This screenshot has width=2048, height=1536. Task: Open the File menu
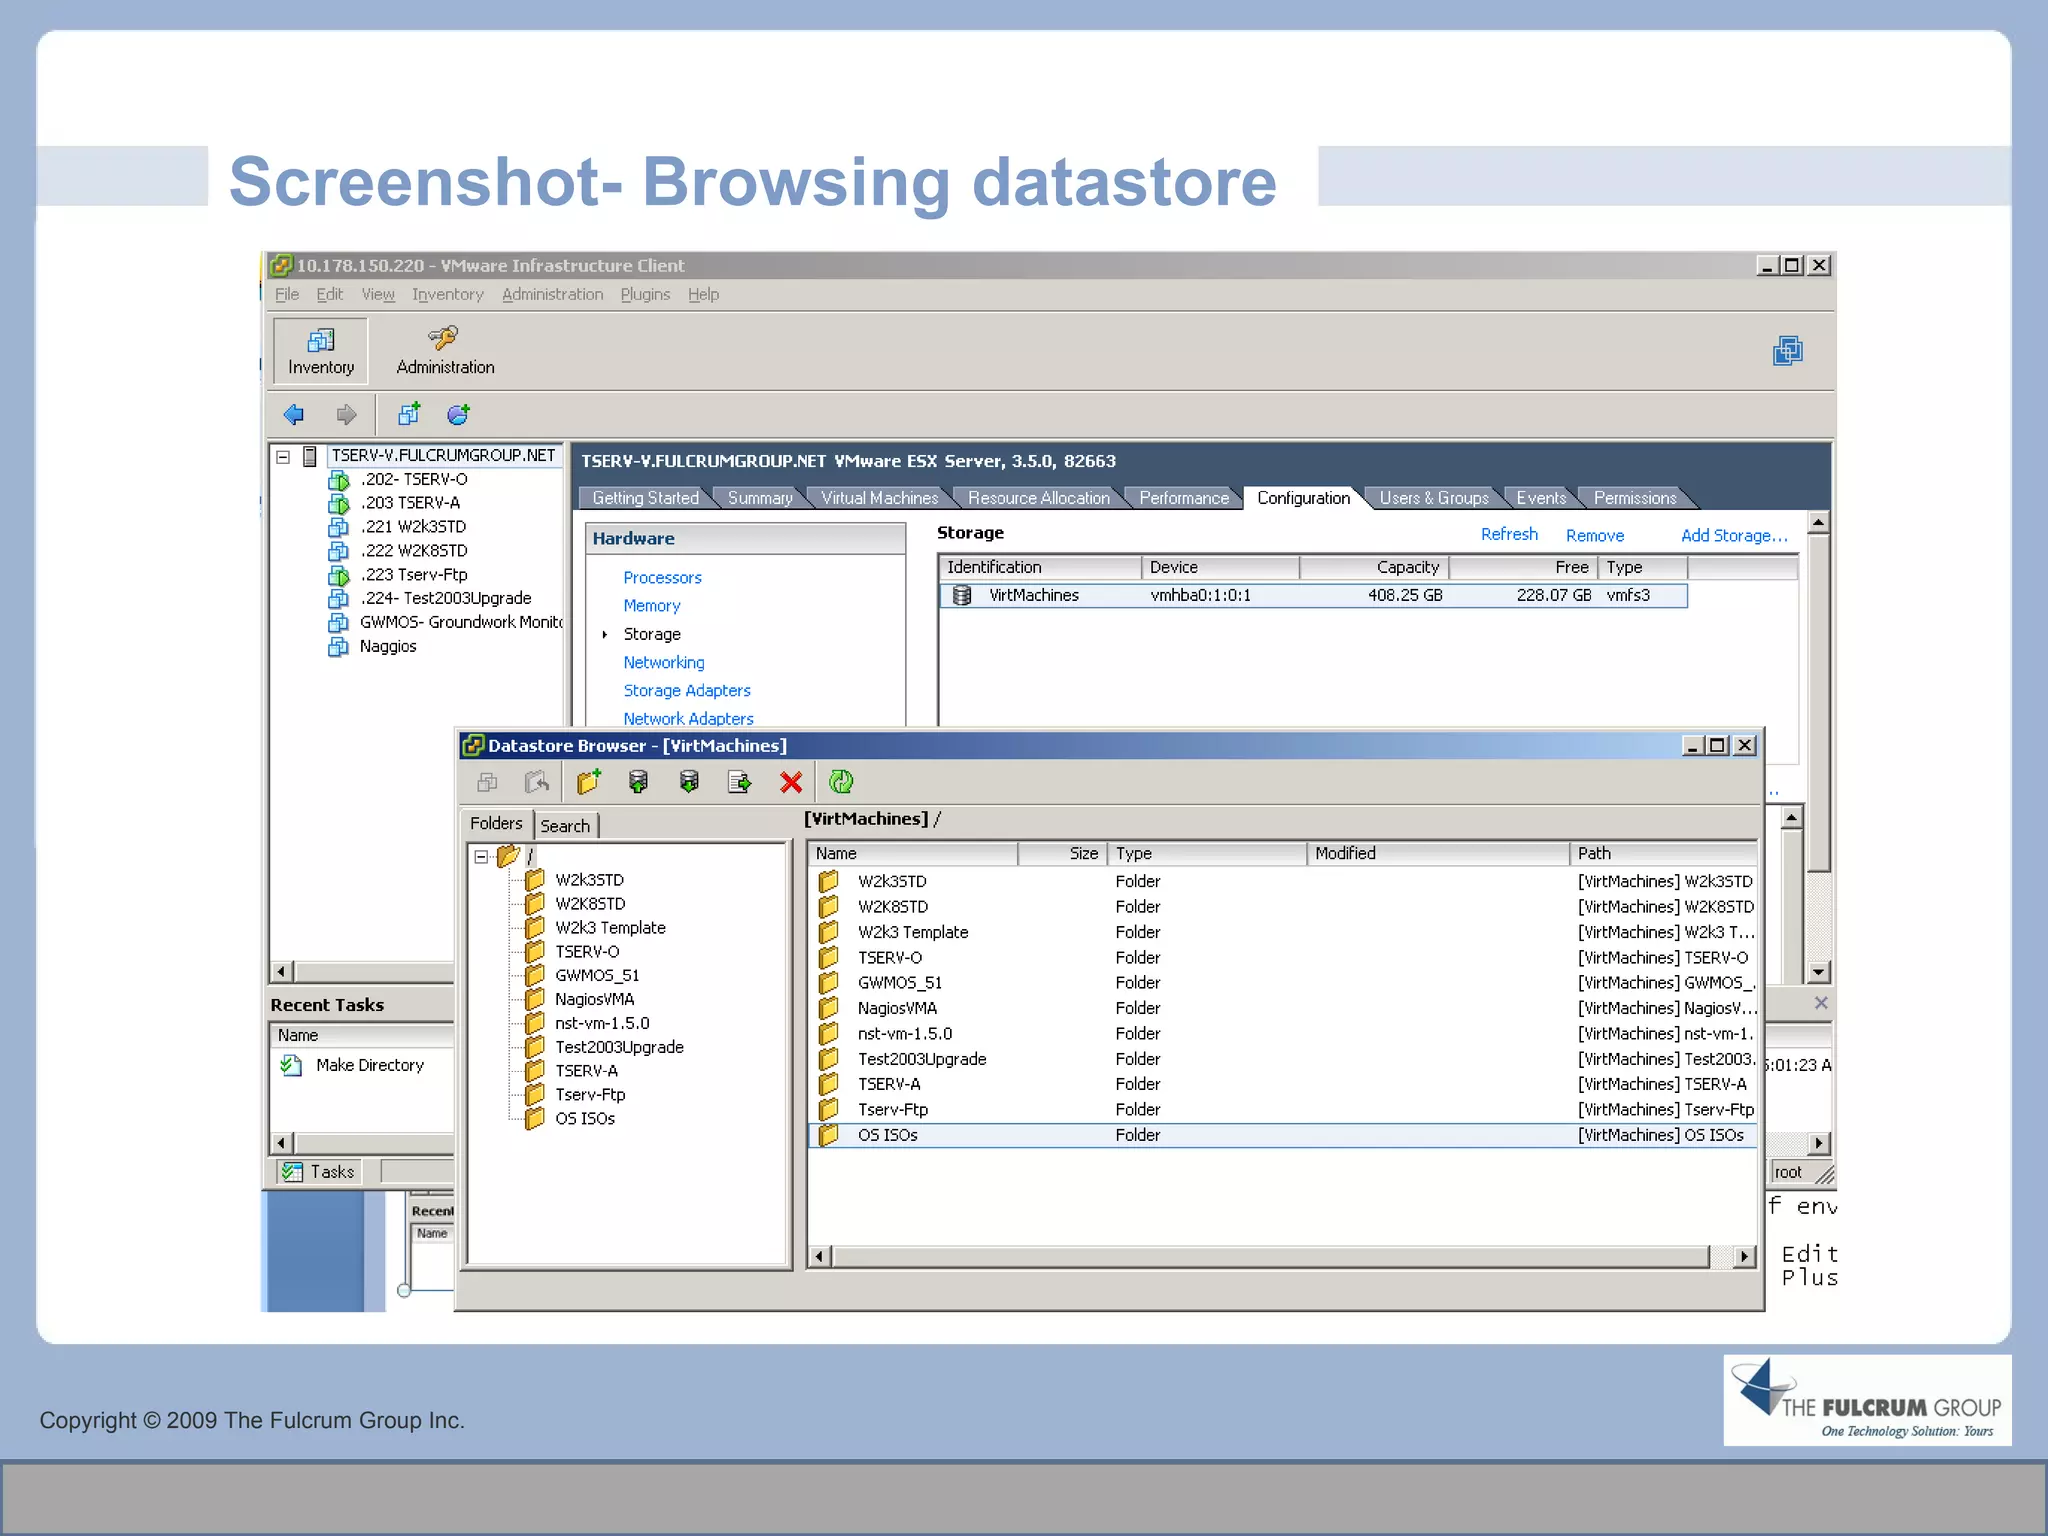(x=287, y=294)
